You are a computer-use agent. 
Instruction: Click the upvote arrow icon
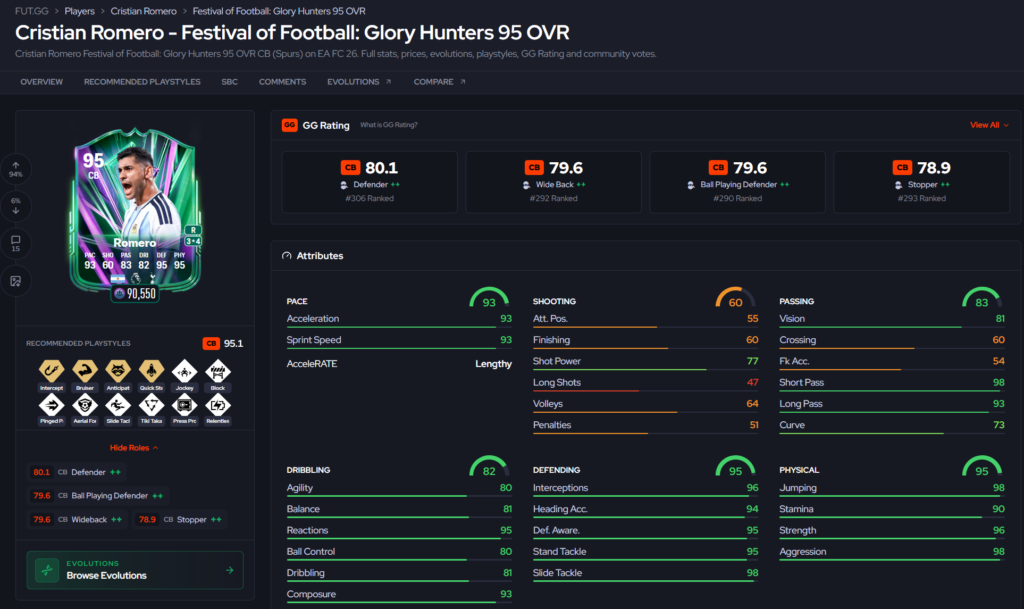[16, 165]
